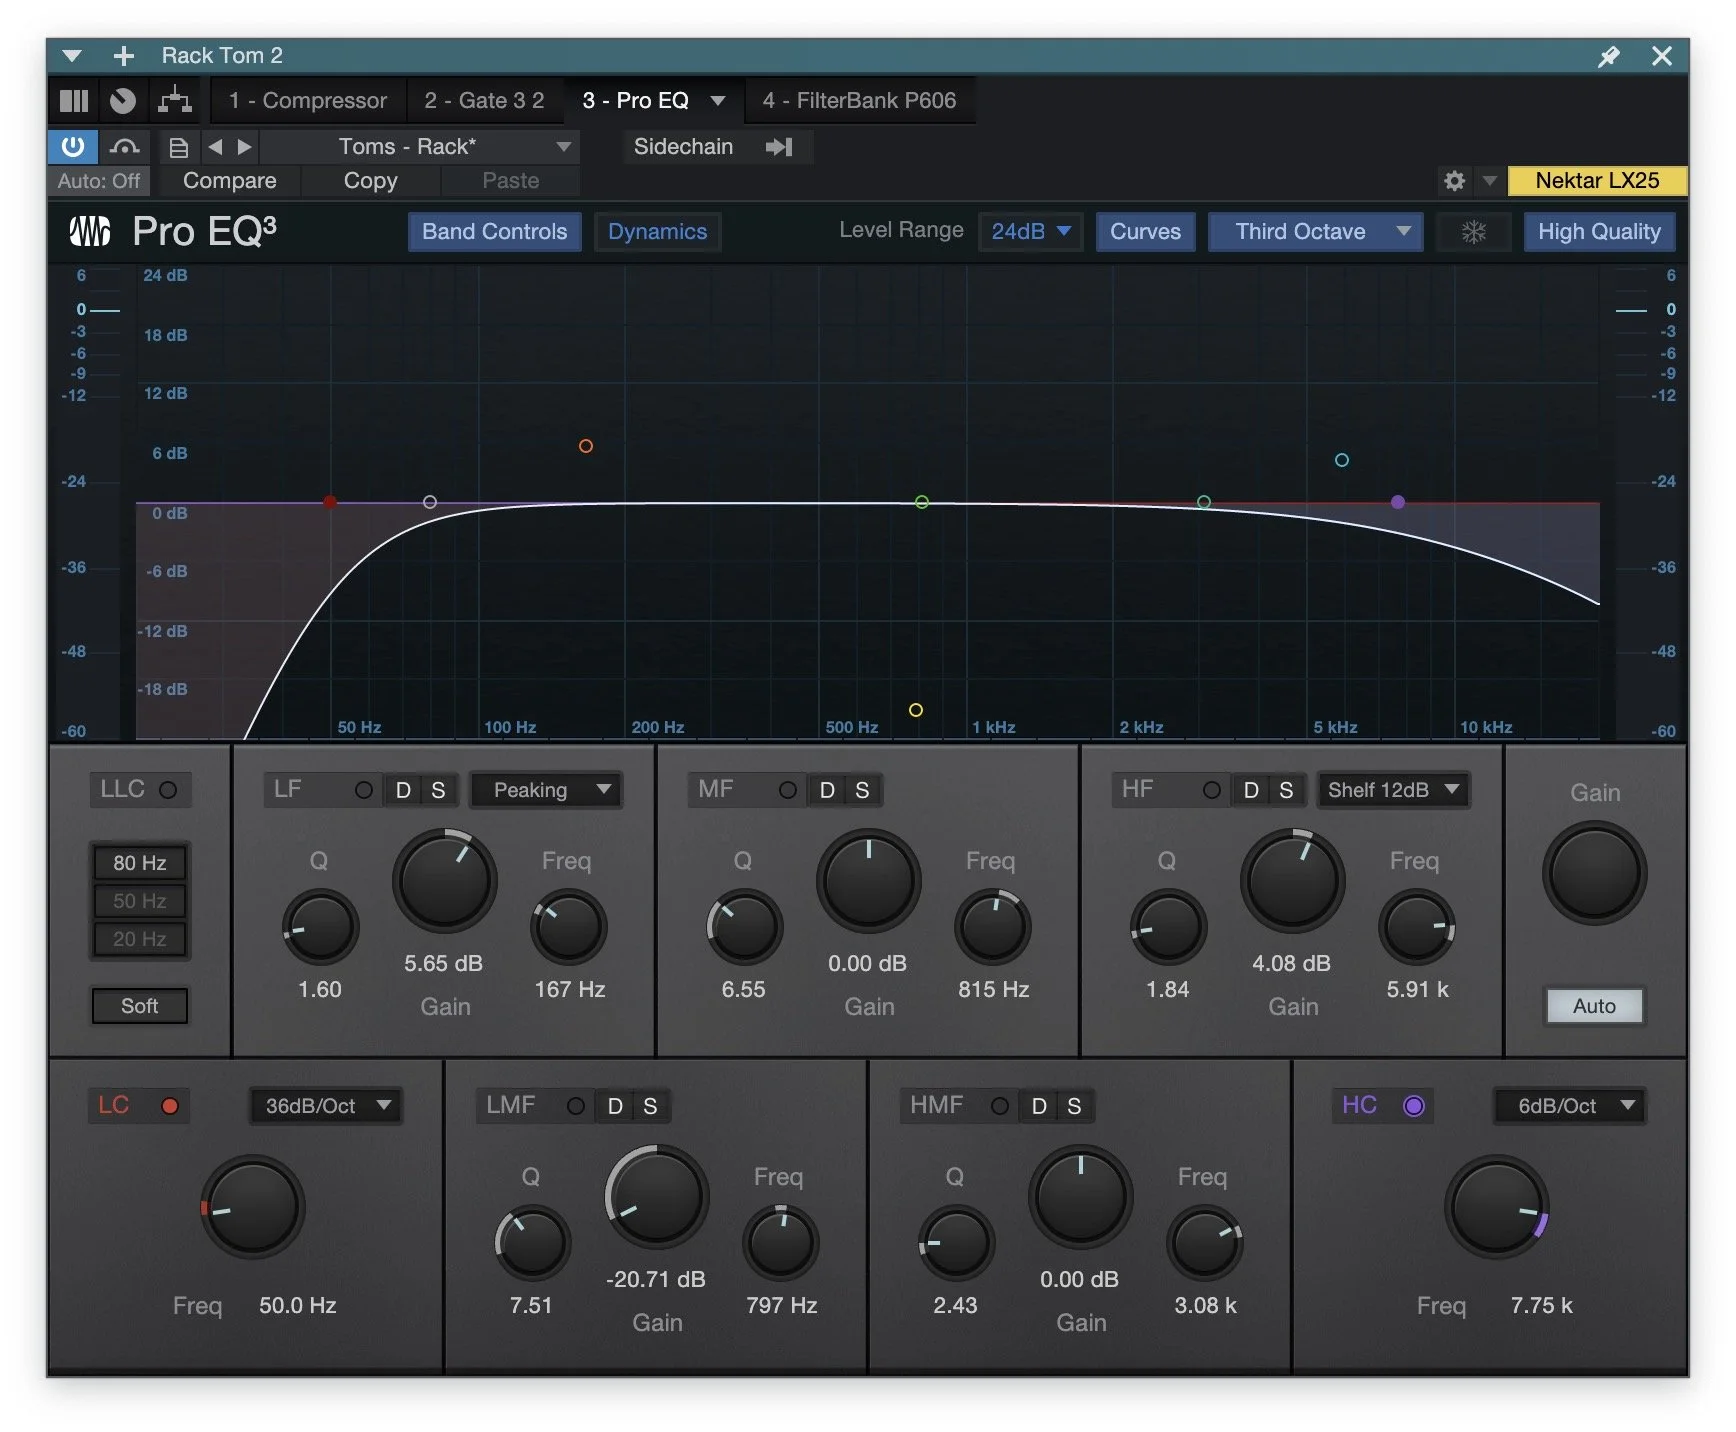The width and height of the screenshot is (1736, 1432).
Task: Open plugin settings via the gear icon
Action: pyautogui.click(x=1455, y=181)
